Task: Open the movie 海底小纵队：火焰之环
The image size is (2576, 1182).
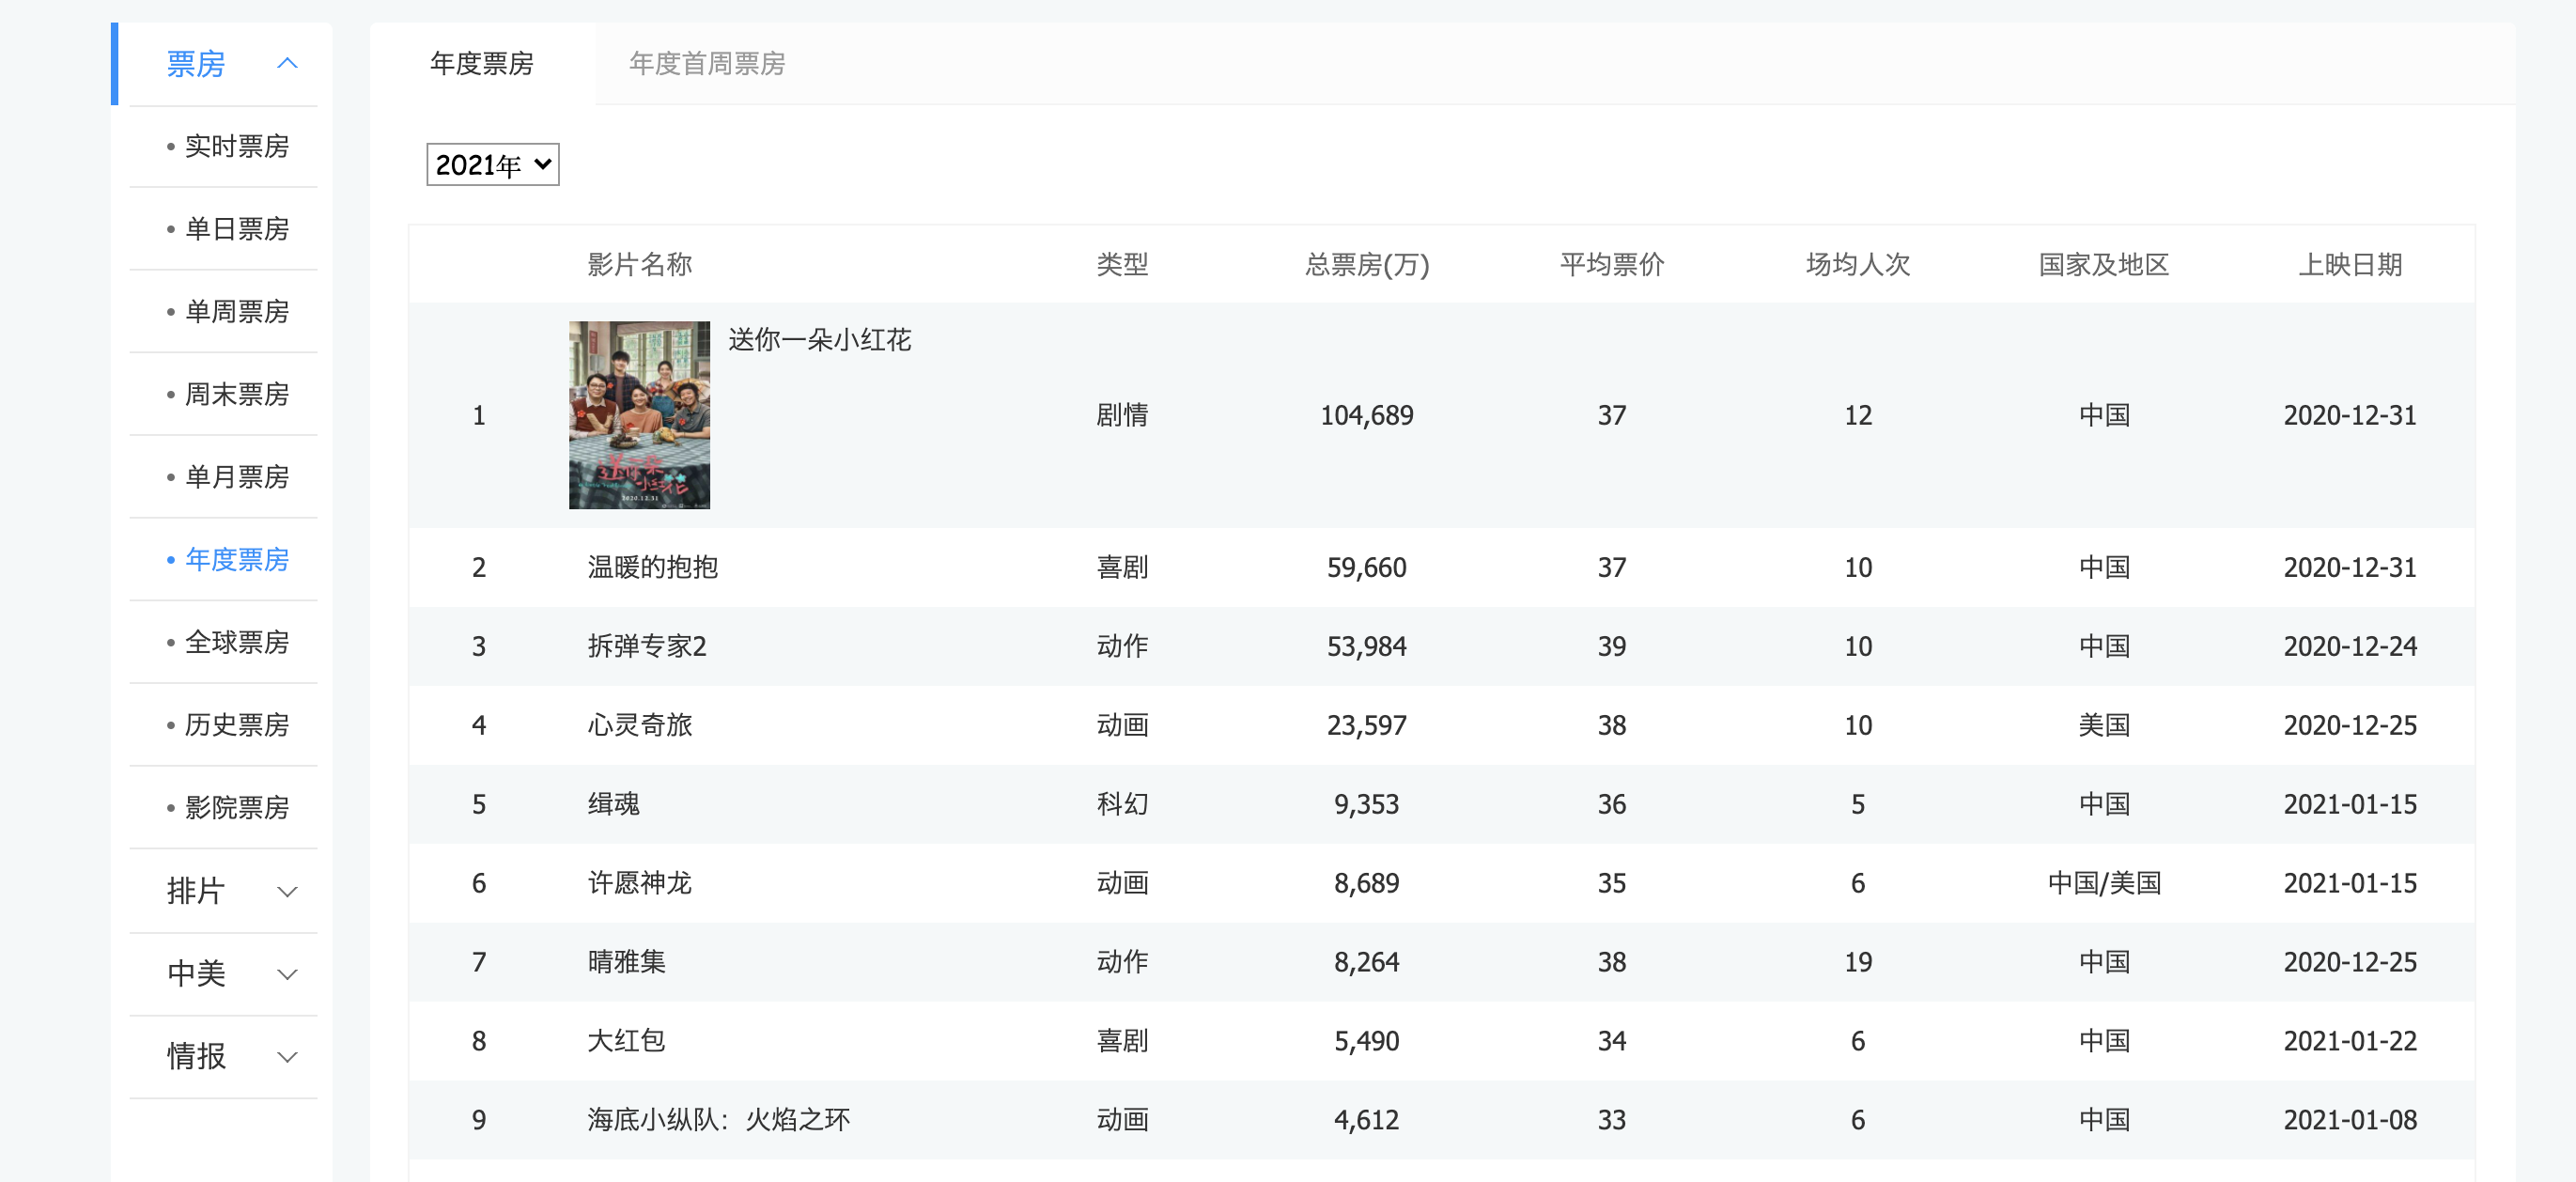Action: click(718, 1120)
